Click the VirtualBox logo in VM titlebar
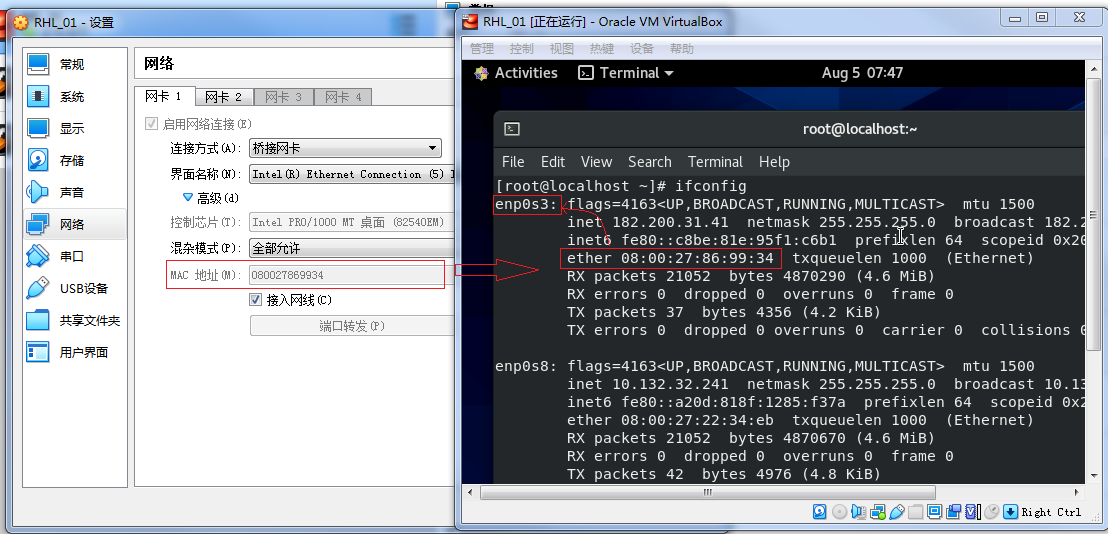The image size is (1108, 534). (x=470, y=21)
